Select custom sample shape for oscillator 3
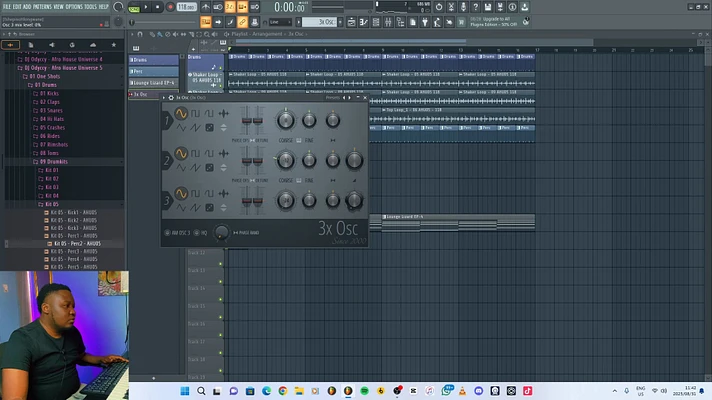Viewport: 712px width, 400px height. tap(223, 193)
